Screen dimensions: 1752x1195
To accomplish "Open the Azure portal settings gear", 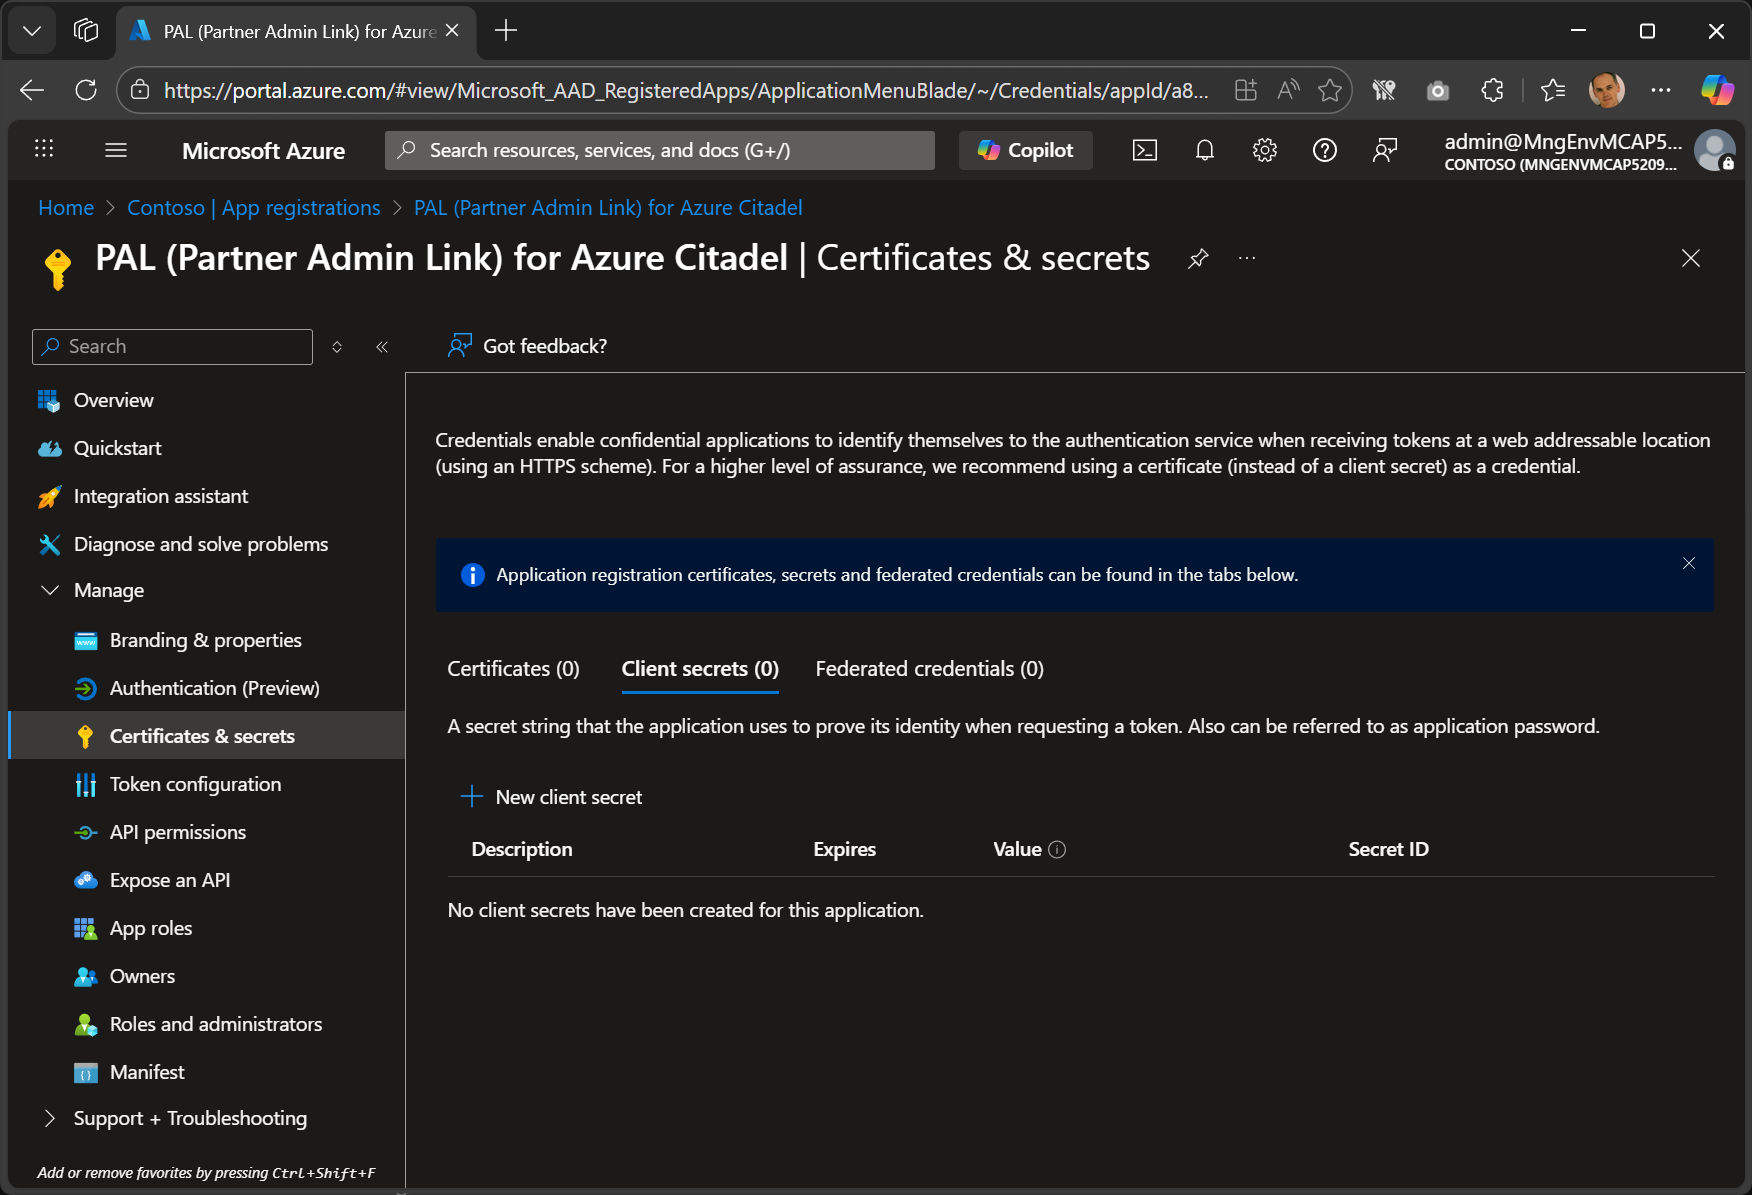I will click(1264, 150).
